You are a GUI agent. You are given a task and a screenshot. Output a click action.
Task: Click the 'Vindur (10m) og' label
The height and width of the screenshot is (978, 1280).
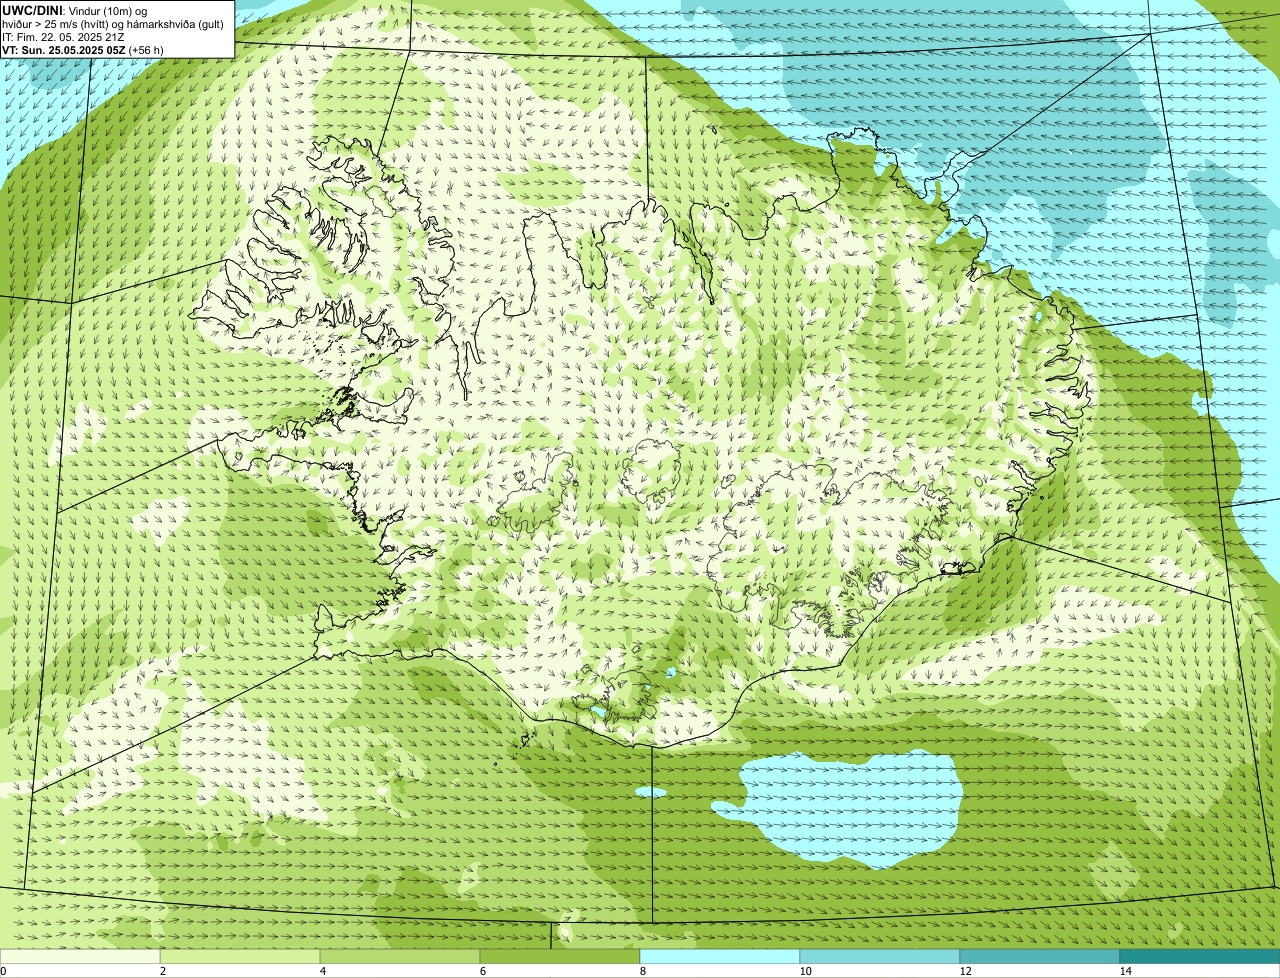107,10
